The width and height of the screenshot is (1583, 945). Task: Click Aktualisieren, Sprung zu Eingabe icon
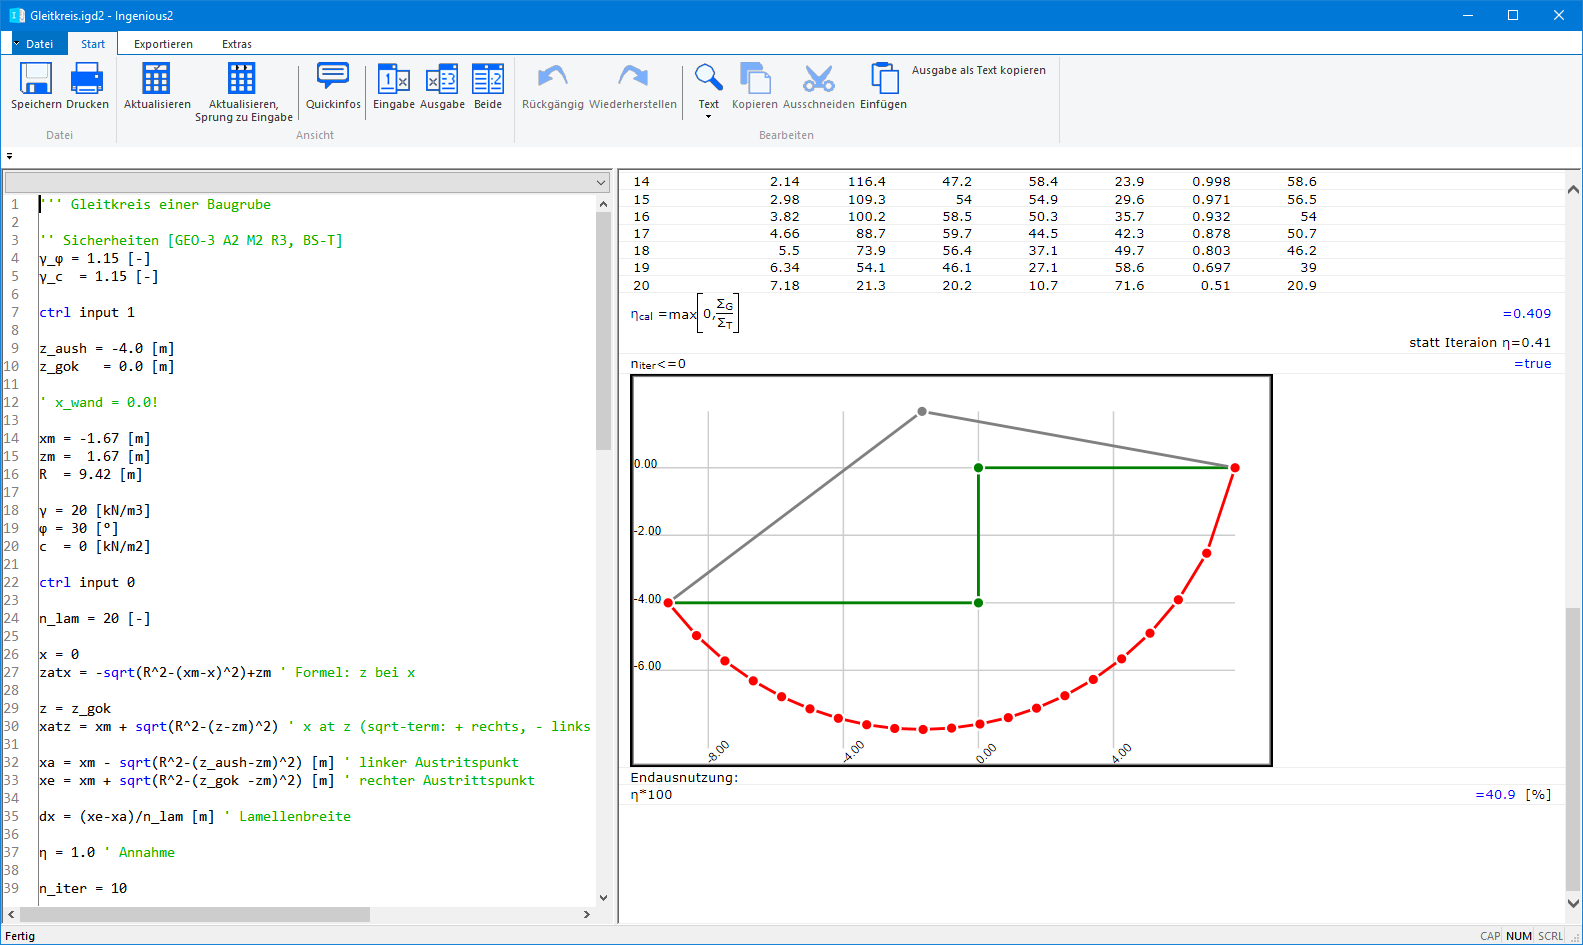click(x=242, y=78)
